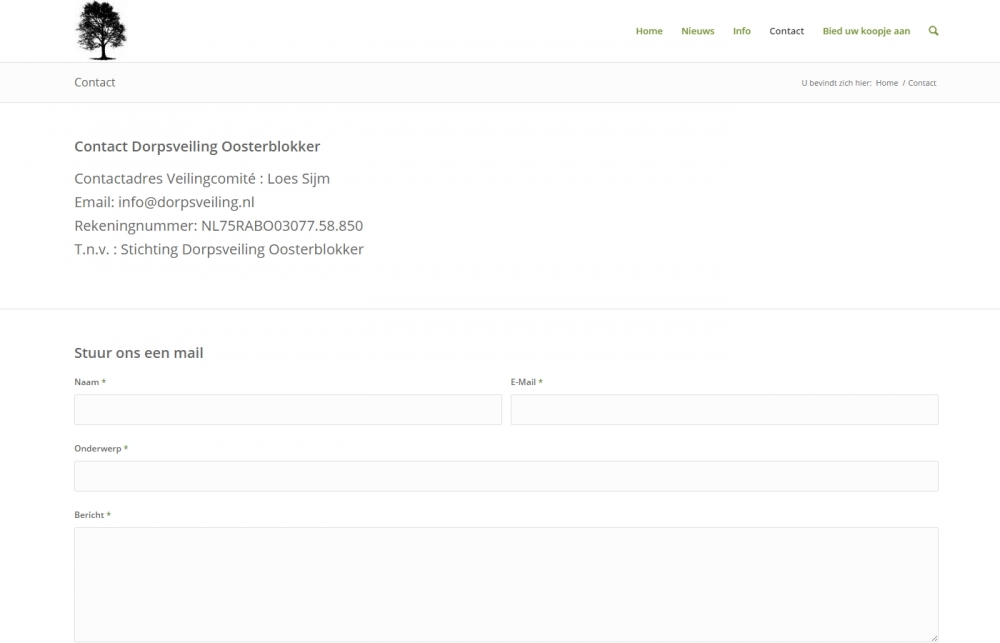Open the Nieuws menu item
This screenshot has height=643, width=1000.
pos(697,31)
